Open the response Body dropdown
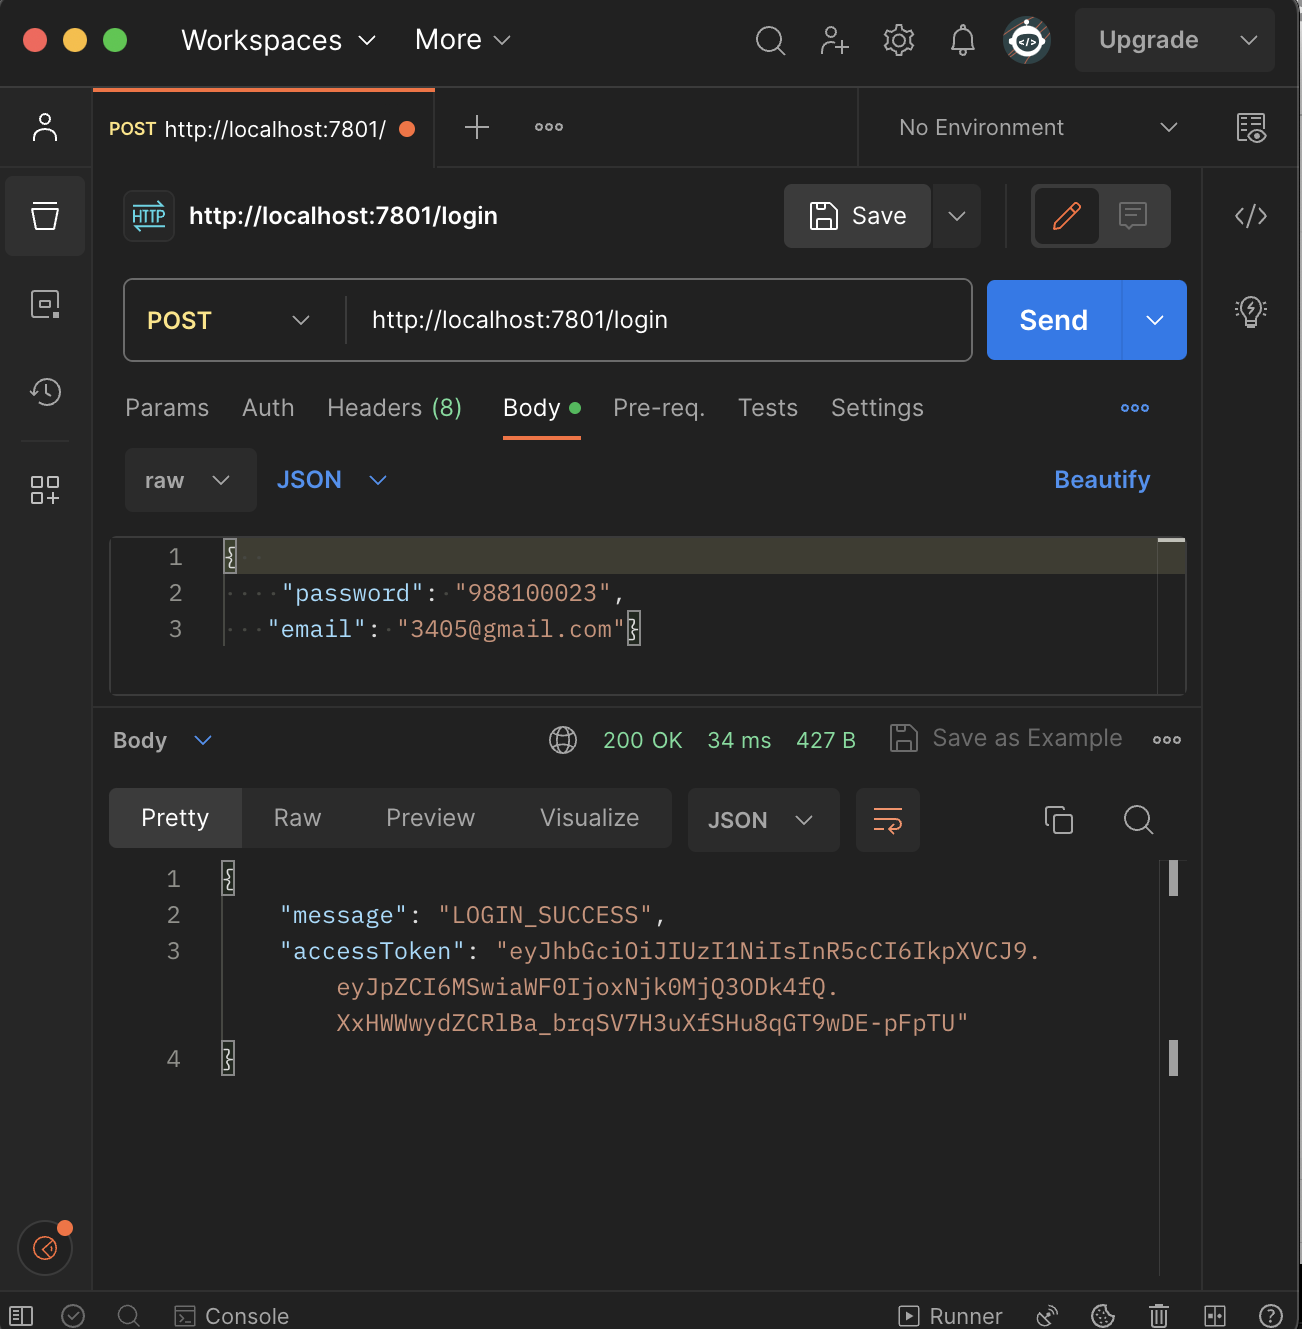Viewport: 1302px width, 1329px height. coord(163,740)
